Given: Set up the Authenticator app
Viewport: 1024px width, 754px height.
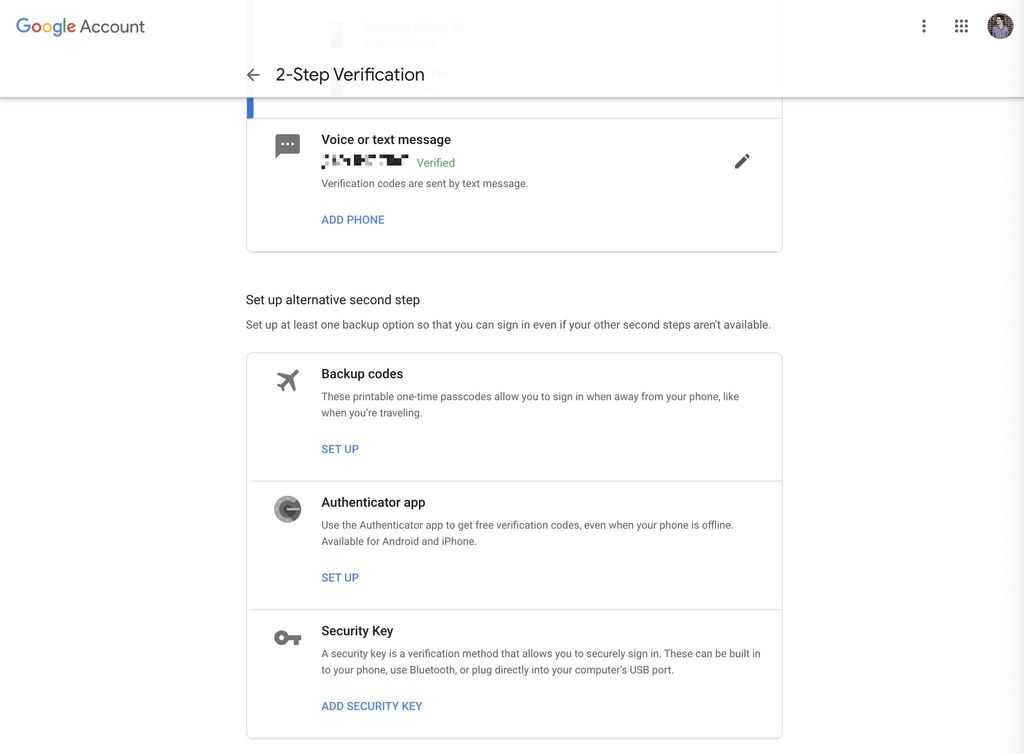Looking at the screenshot, I should pos(340,577).
